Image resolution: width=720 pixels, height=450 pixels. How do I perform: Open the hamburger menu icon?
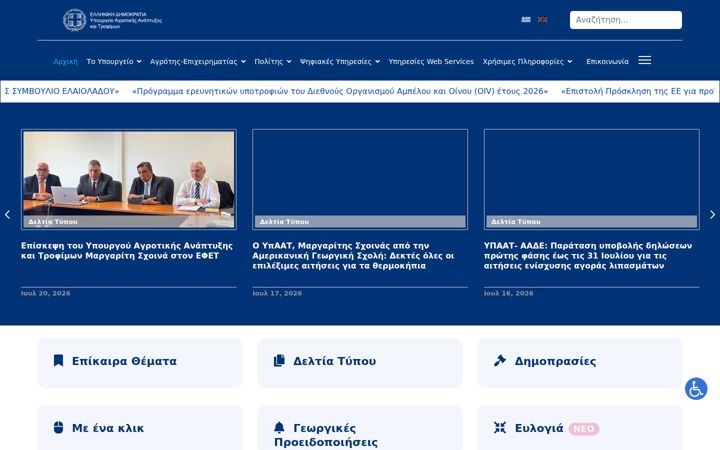pos(644,61)
